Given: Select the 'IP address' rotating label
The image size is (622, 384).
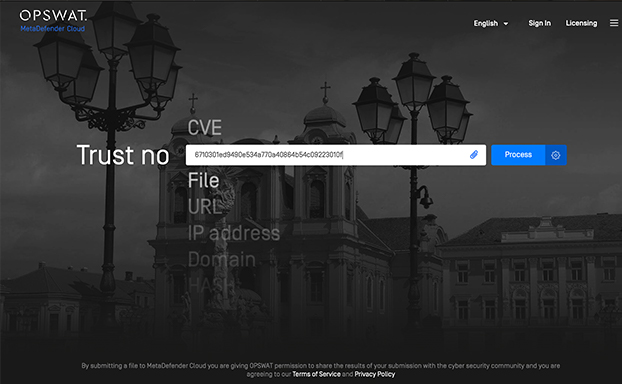Looking at the screenshot, I should (234, 233).
